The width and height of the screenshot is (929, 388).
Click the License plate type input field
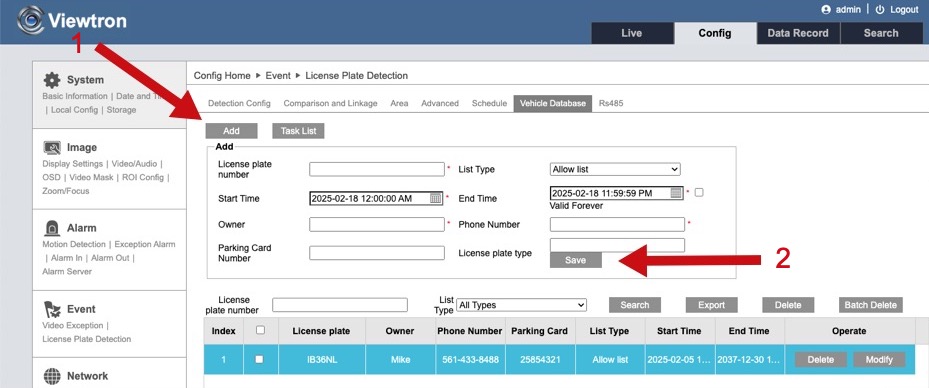coord(617,245)
